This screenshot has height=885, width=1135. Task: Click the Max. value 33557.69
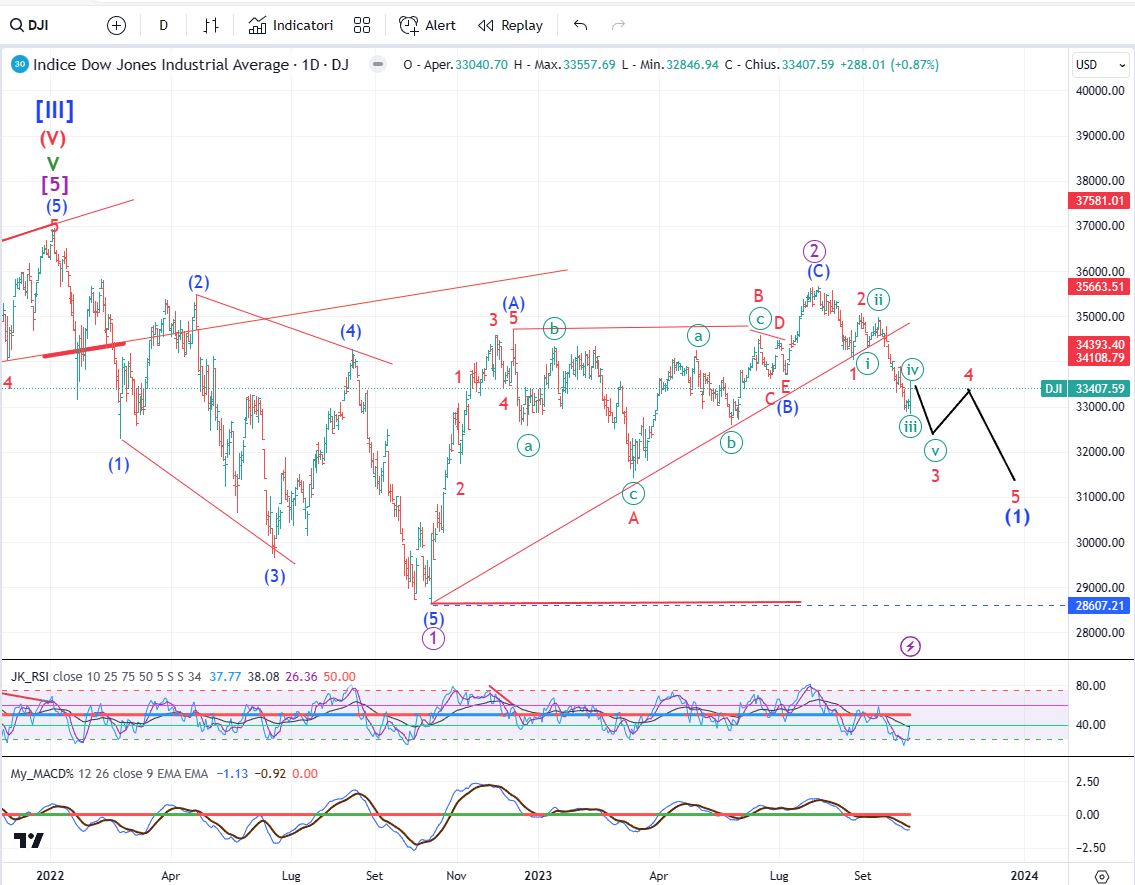(x=589, y=64)
